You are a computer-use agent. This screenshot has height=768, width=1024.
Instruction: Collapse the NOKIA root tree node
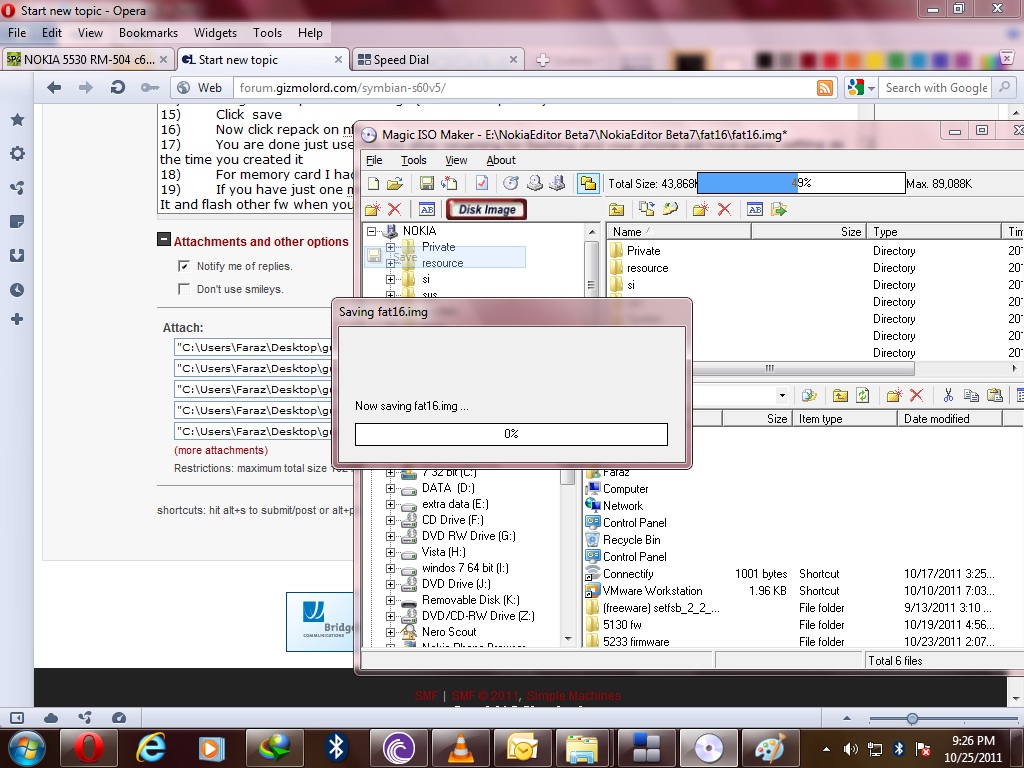coord(372,231)
